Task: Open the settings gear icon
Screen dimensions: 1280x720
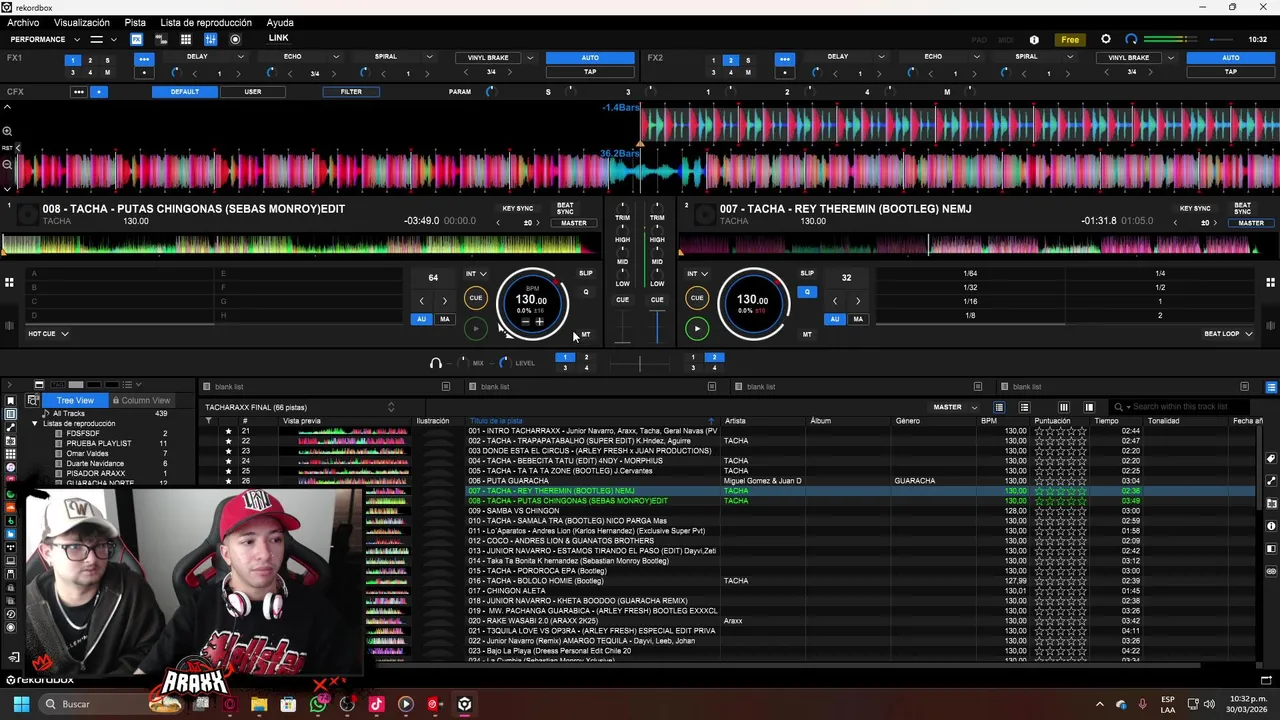Action: point(1105,39)
